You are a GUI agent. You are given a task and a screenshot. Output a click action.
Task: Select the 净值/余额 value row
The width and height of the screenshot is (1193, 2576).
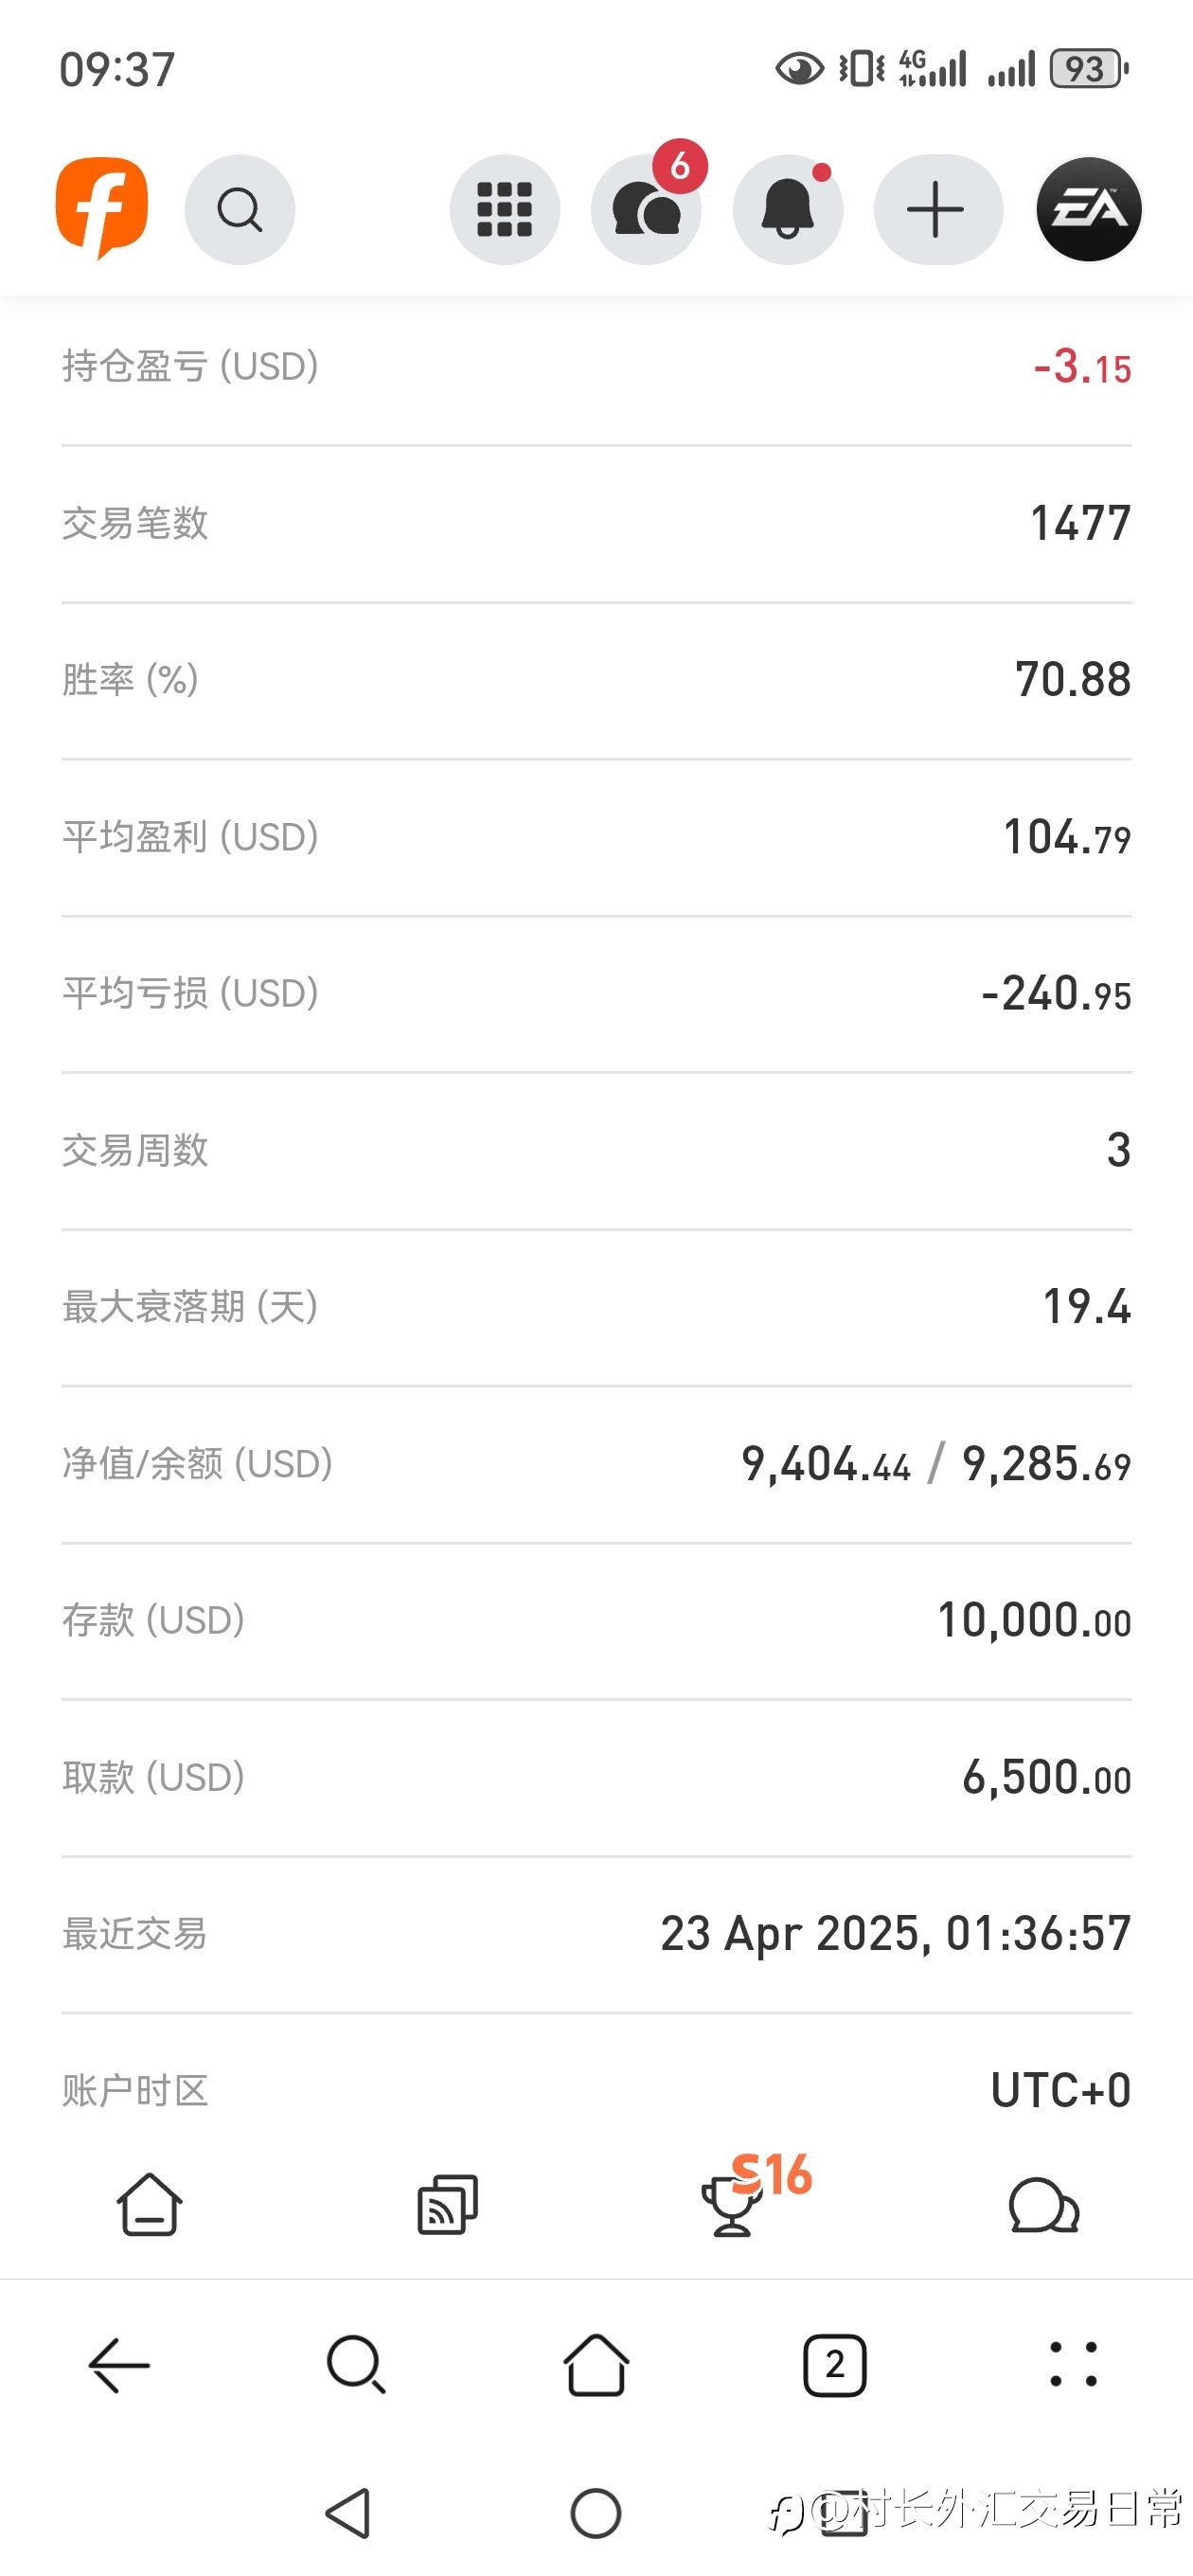596,1464
